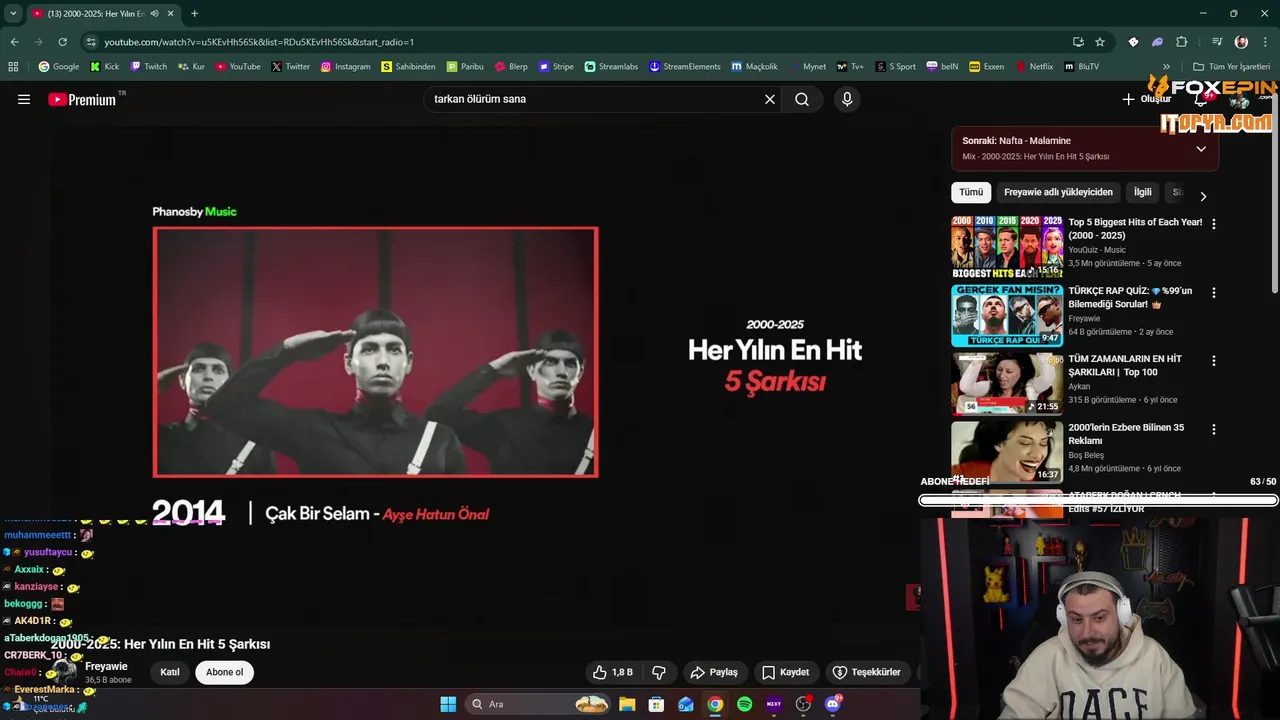
Task: Open the Sahibinden bookmark
Action: pyautogui.click(x=408, y=67)
